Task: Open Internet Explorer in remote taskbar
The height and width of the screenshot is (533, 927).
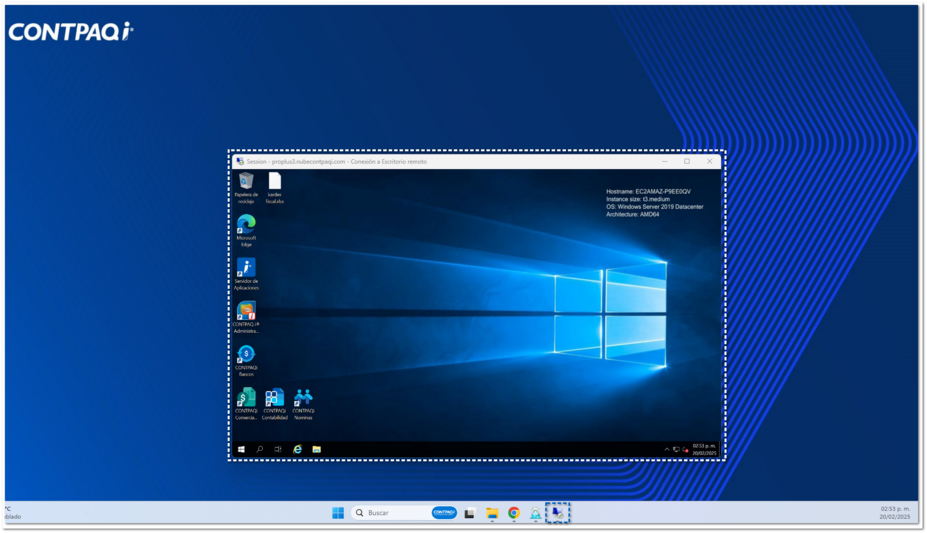Action: [297, 450]
